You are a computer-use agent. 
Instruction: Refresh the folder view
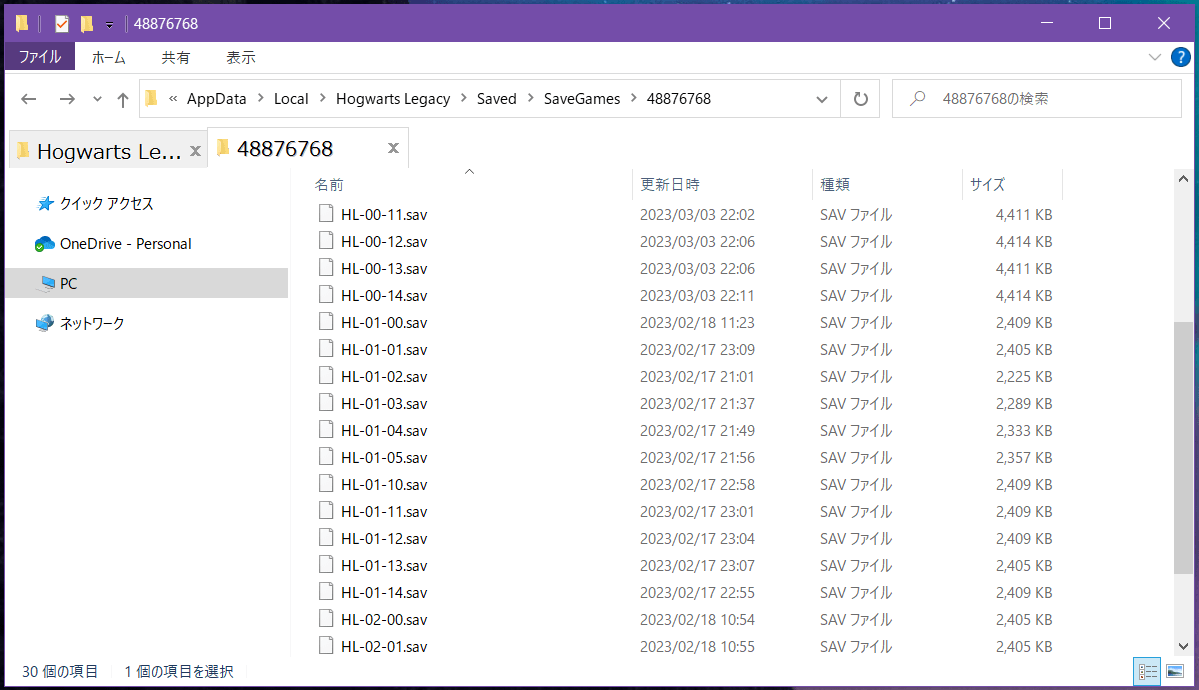pos(860,99)
